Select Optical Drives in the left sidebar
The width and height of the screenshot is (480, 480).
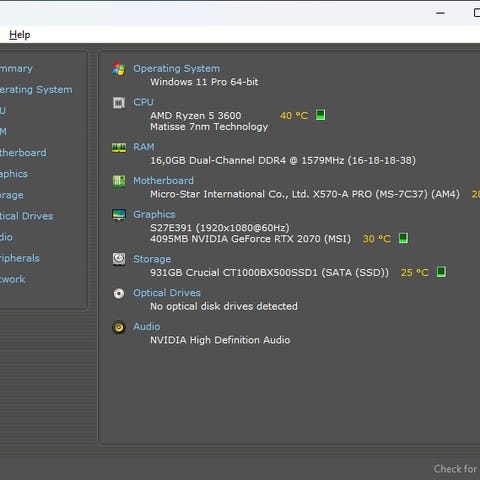tap(26, 216)
